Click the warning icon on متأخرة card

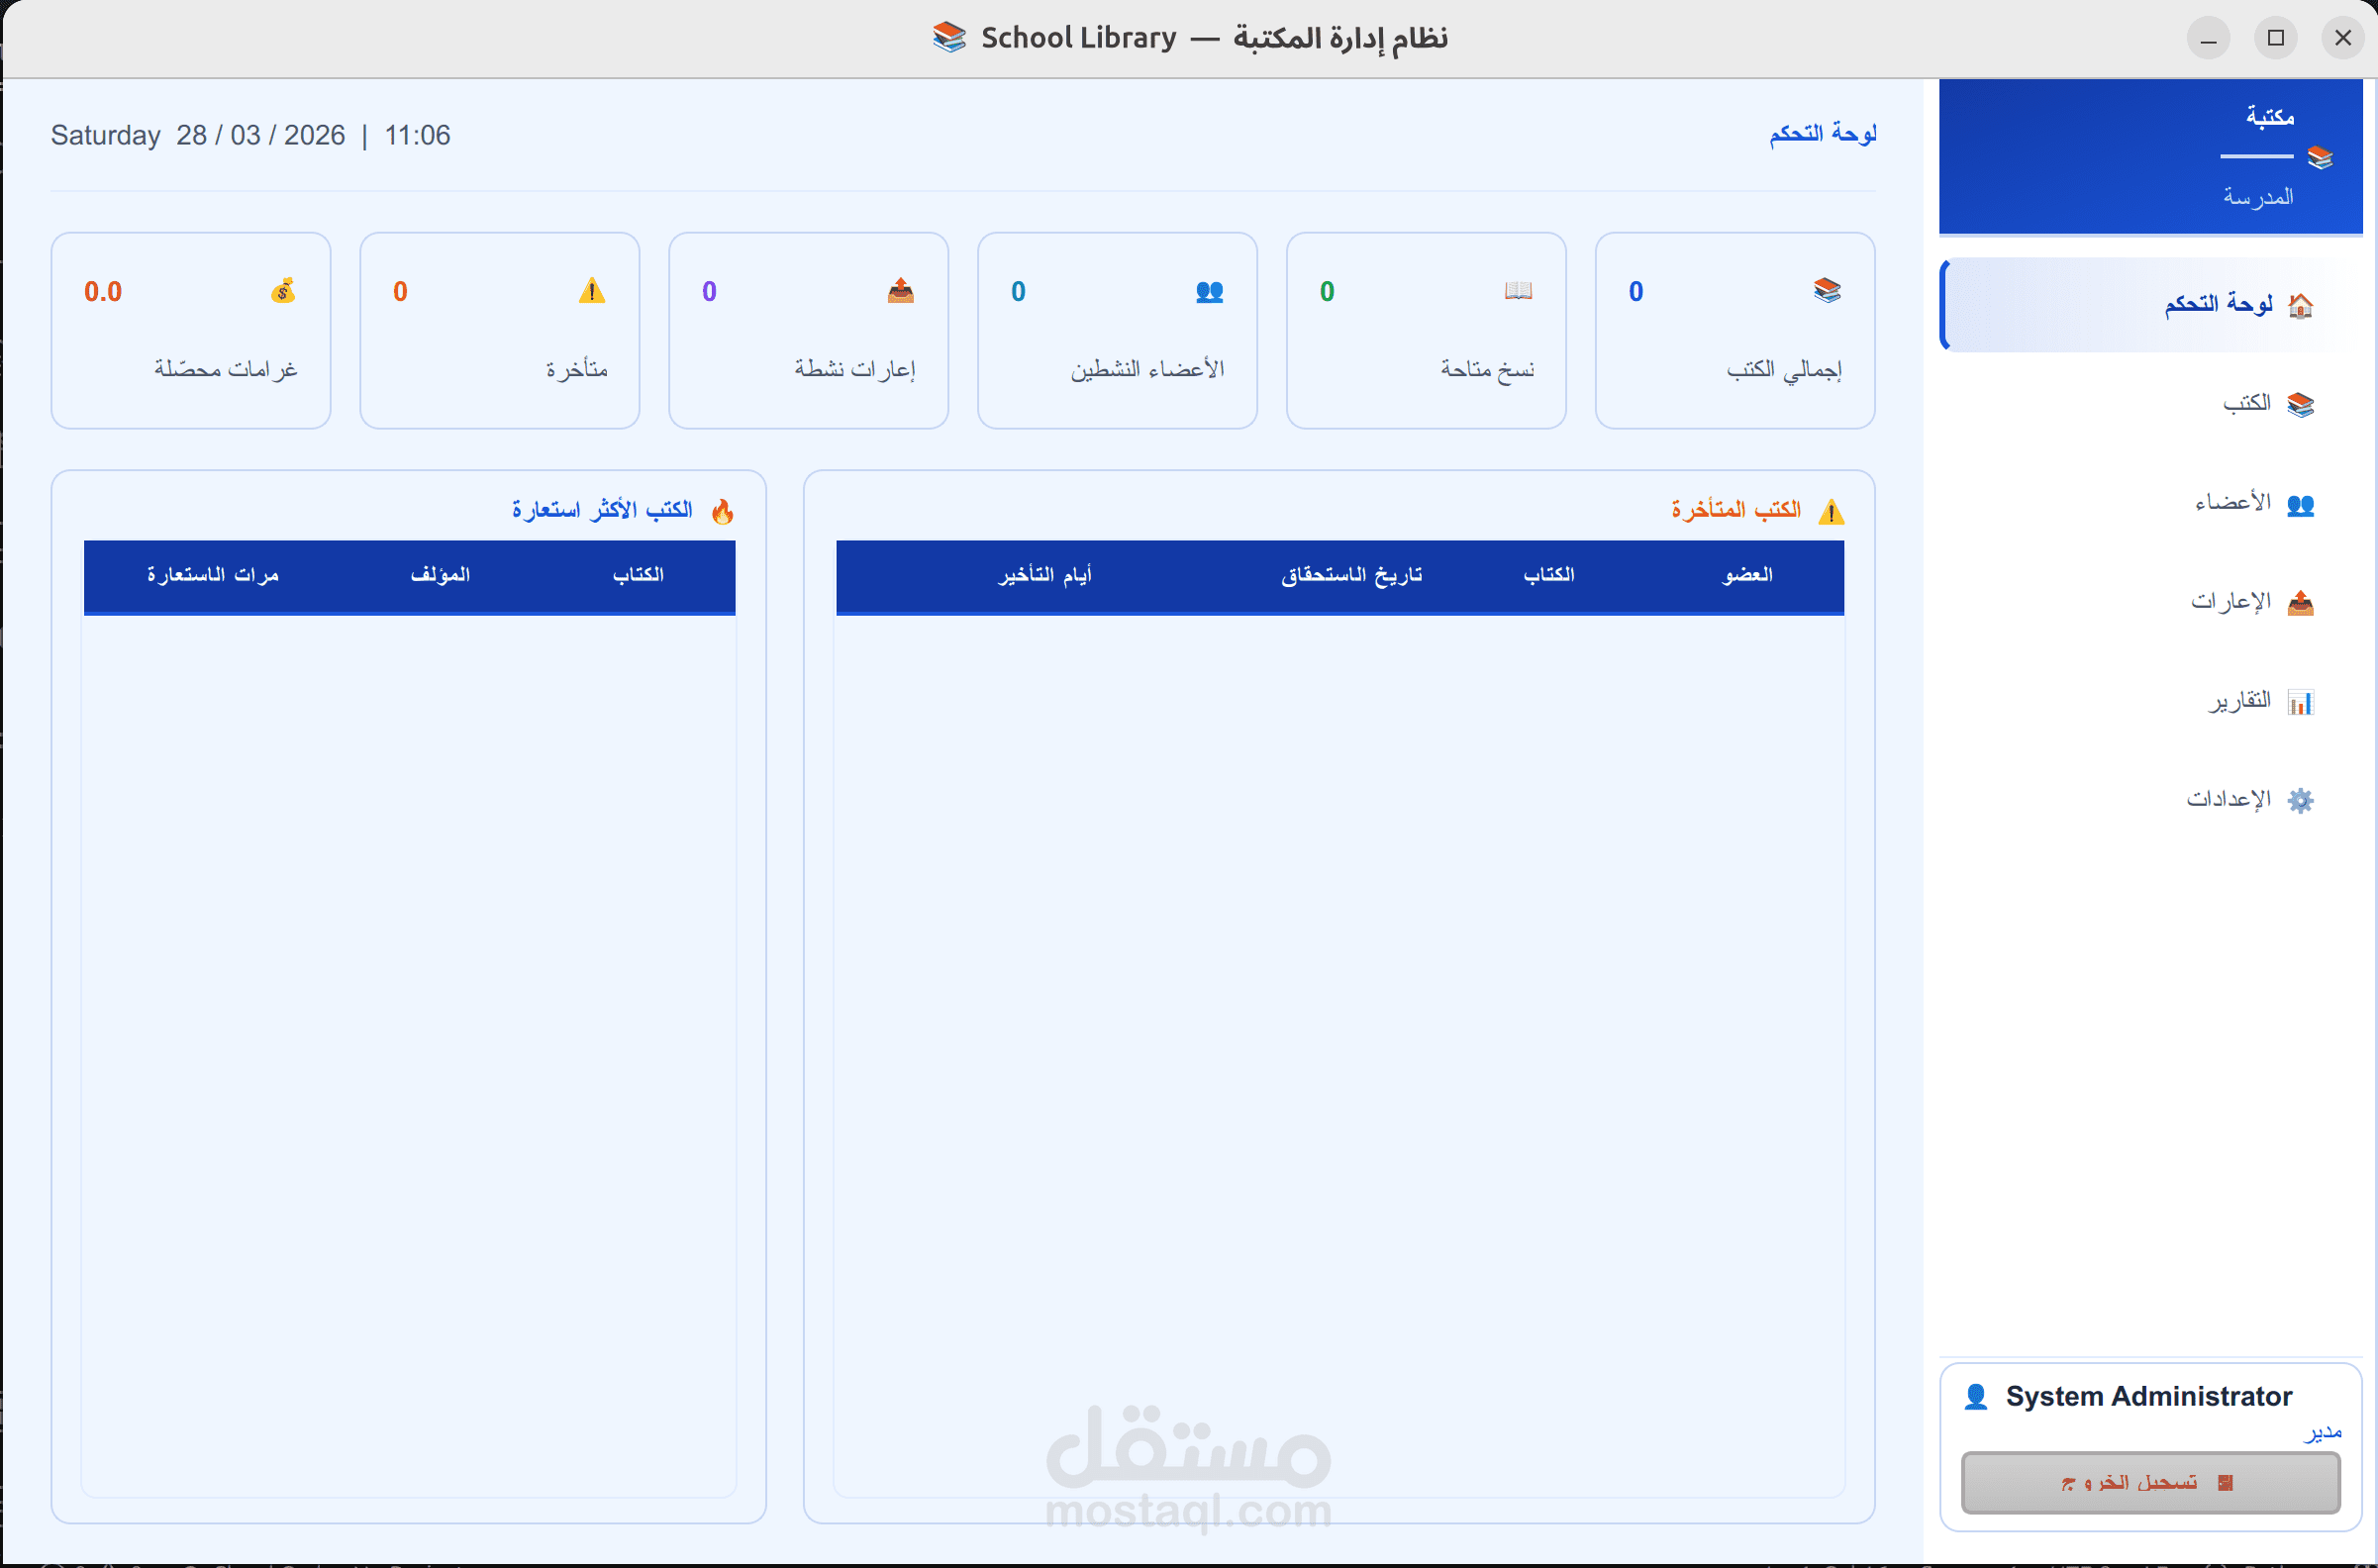[592, 291]
